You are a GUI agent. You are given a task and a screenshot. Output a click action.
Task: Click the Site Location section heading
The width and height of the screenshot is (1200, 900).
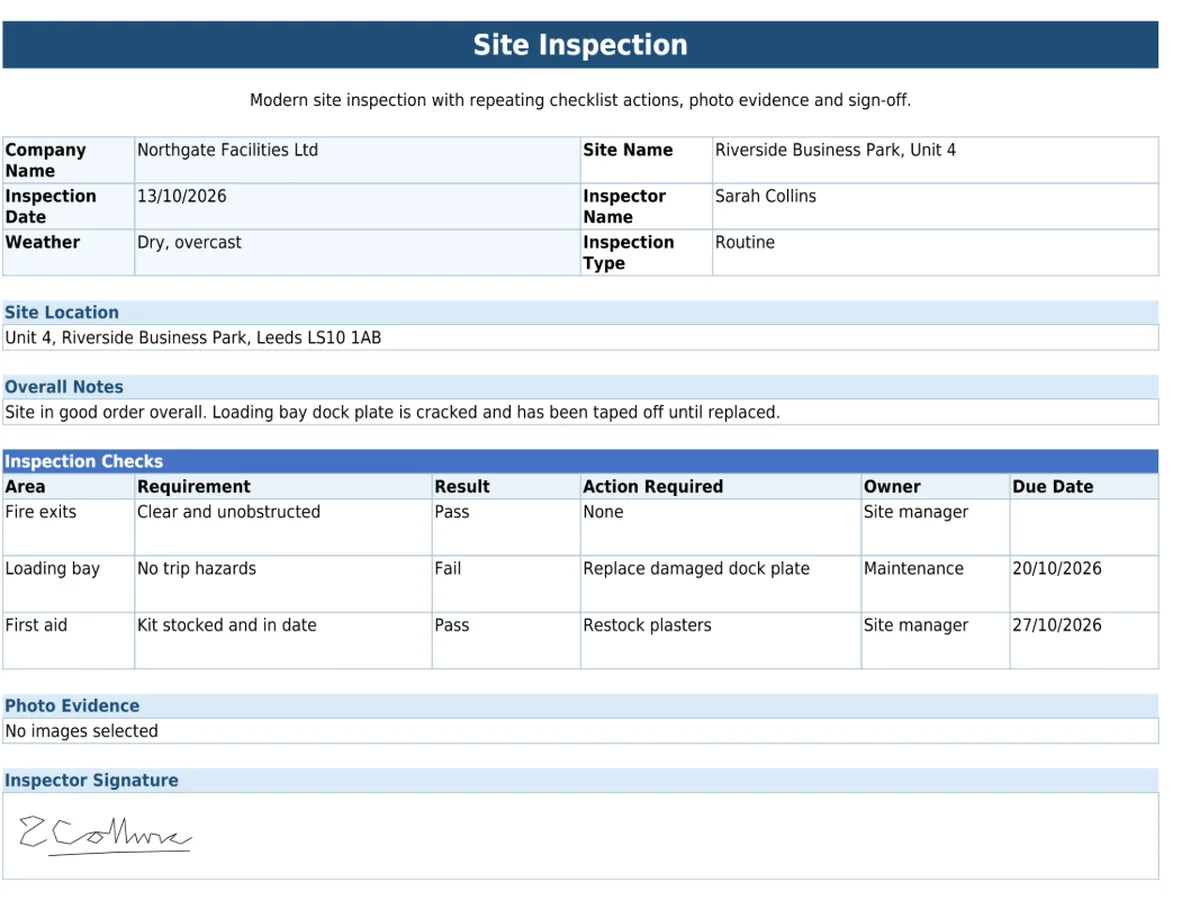pyautogui.click(x=580, y=312)
